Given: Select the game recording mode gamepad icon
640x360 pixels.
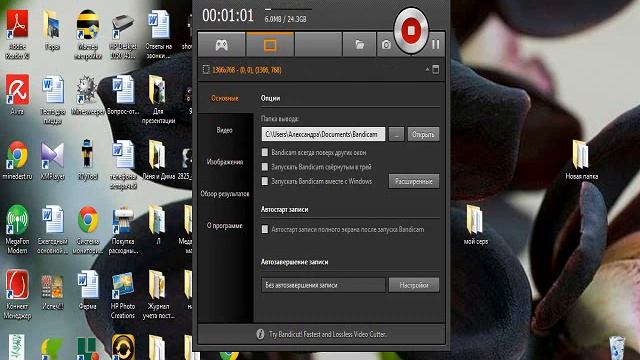Looking at the screenshot, I should (x=222, y=45).
